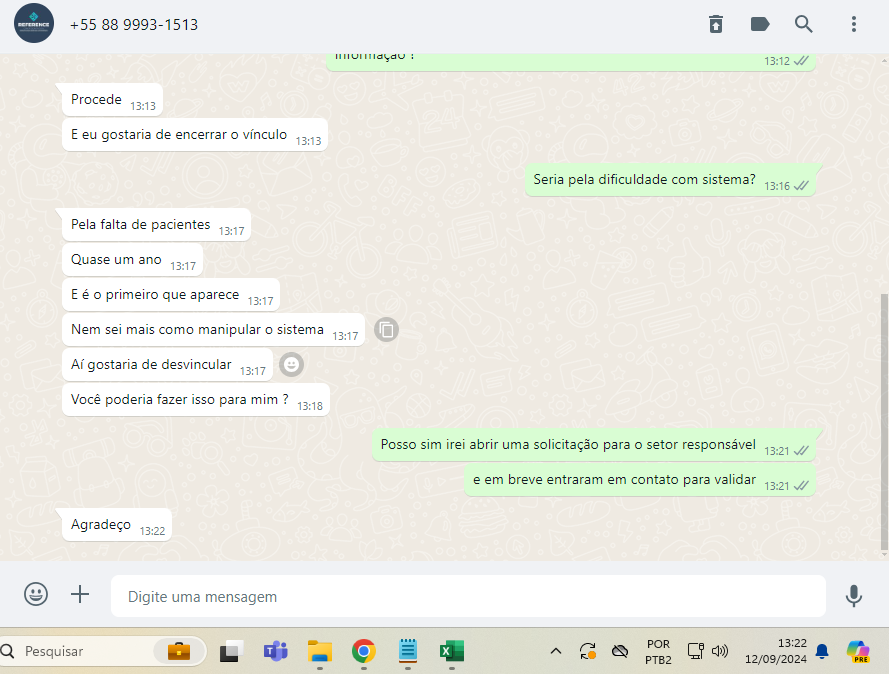Open File Explorer from taskbar
The height and width of the screenshot is (674, 889).
[320, 651]
